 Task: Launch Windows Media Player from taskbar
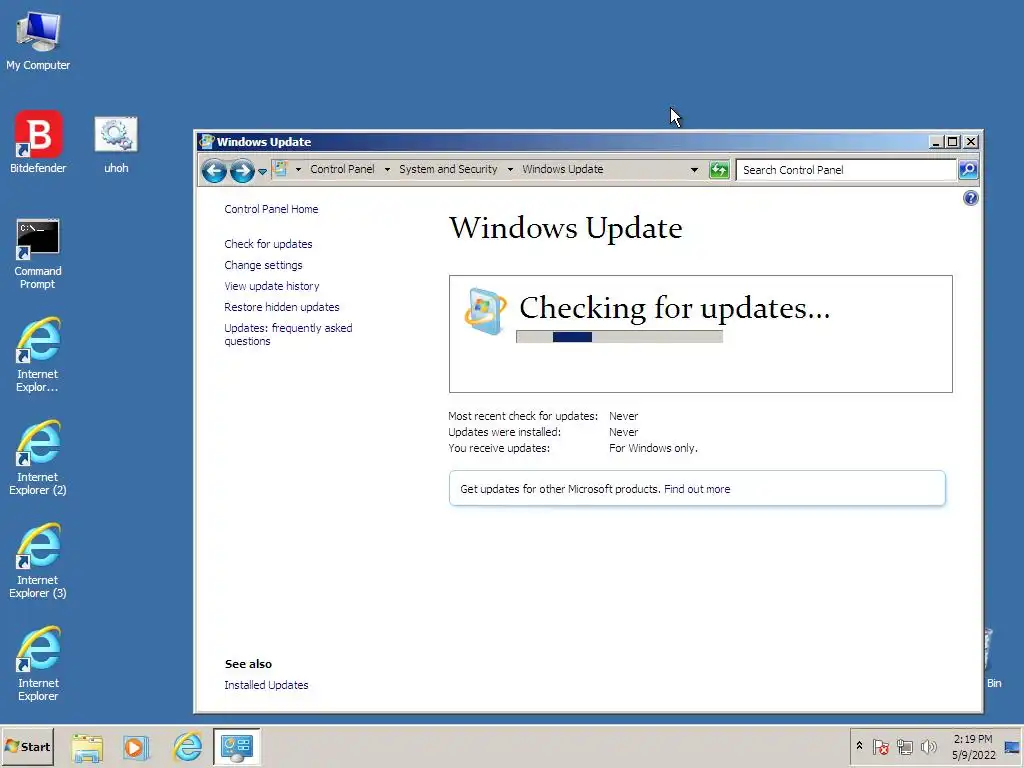click(136, 747)
